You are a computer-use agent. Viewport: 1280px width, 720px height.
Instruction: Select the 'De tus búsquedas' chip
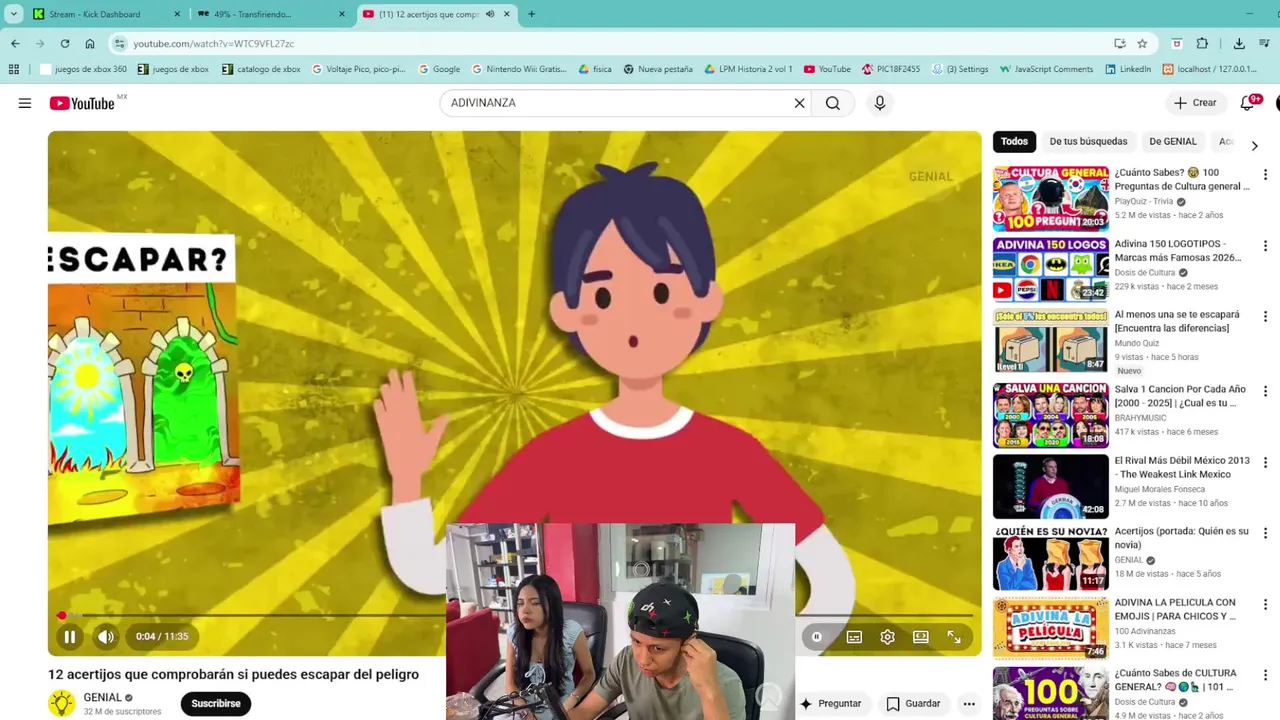point(1088,142)
